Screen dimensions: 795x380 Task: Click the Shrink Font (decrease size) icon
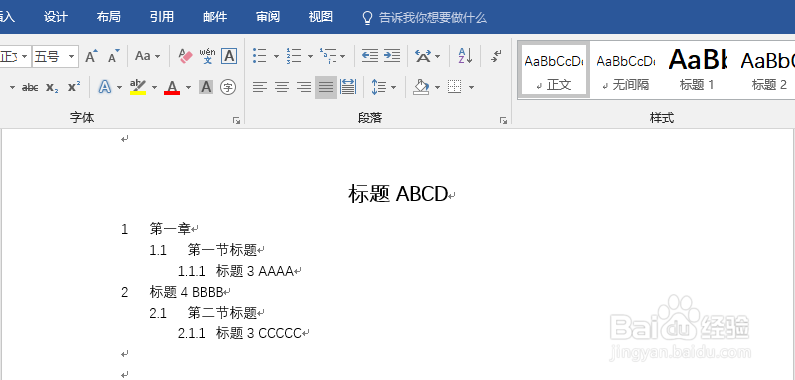(114, 56)
